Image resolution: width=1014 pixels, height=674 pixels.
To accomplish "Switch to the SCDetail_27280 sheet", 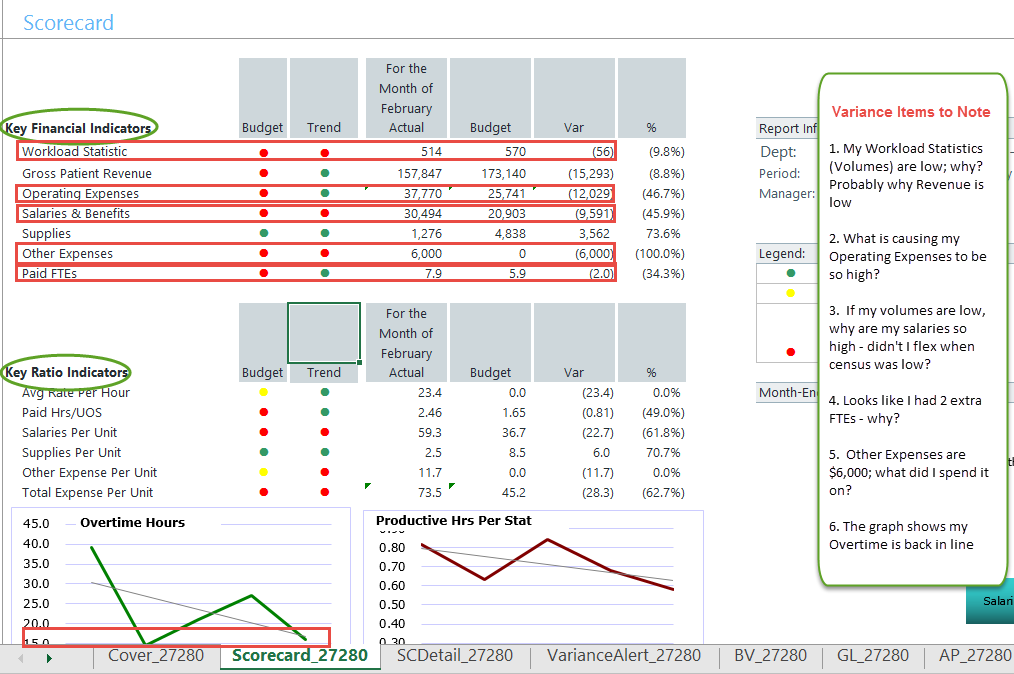I will pyautogui.click(x=454, y=656).
